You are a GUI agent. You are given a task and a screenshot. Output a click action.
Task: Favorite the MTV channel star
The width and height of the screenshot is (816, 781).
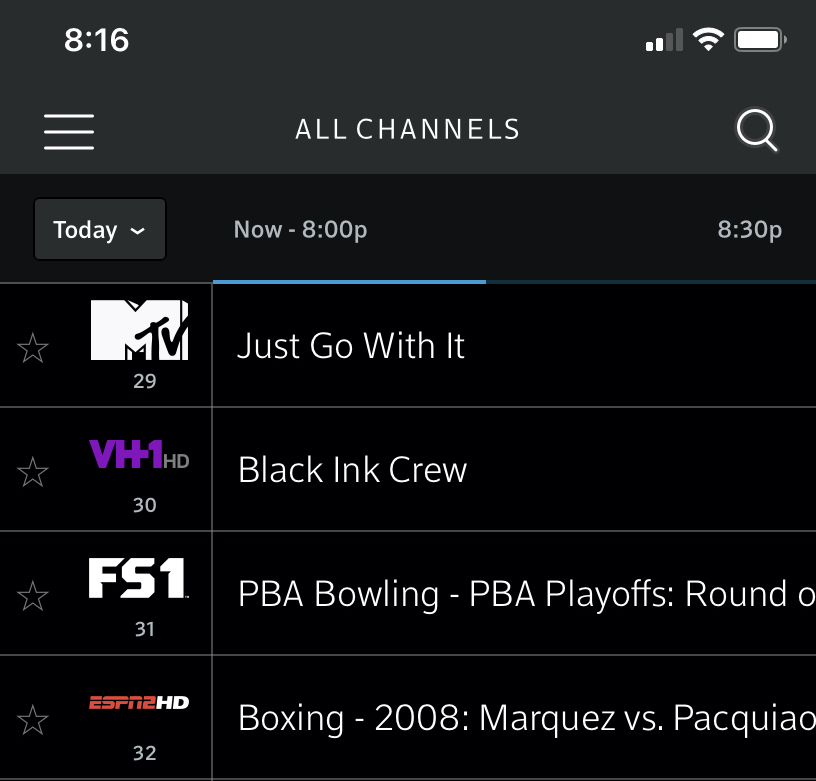[33, 348]
